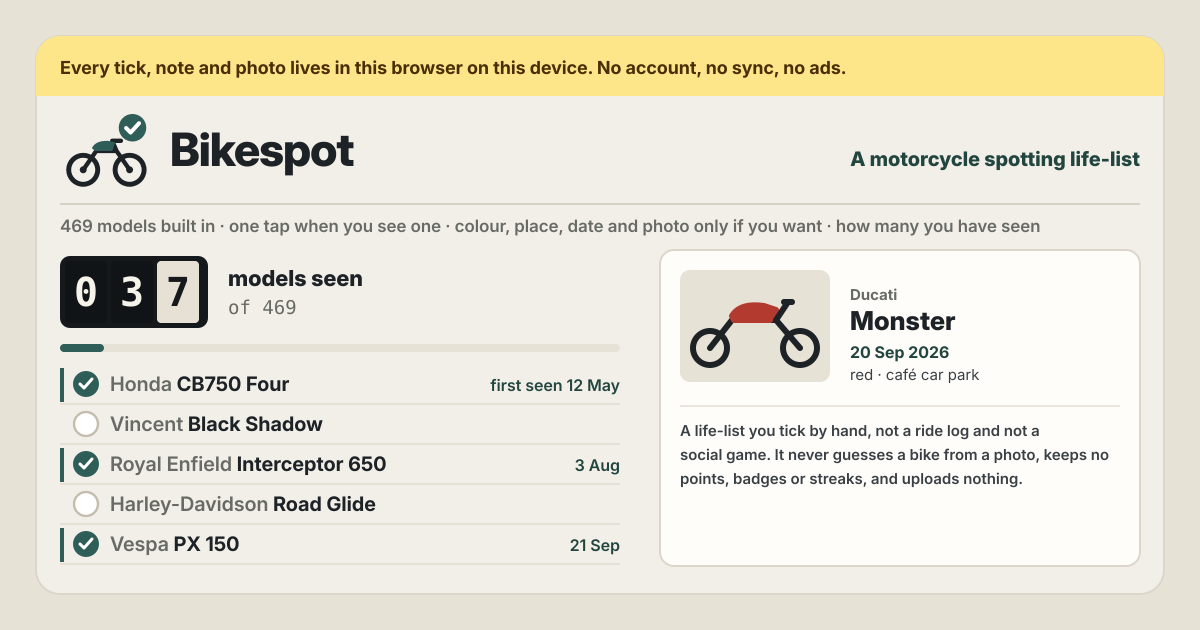This screenshot has width=1200, height=630.
Task: Untick the Vespa PX 150 checkbox
Action: pos(86,544)
